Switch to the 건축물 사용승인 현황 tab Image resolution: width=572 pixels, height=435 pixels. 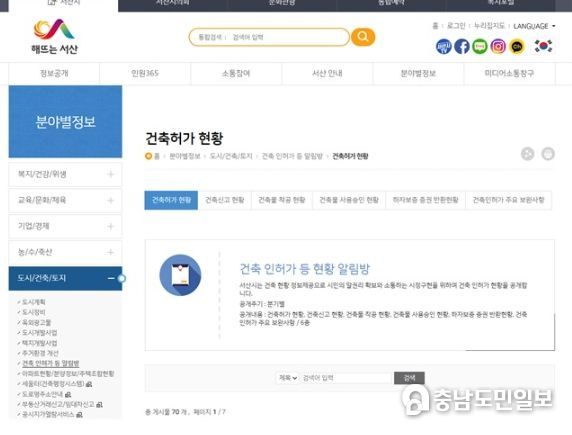(x=349, y=200)
